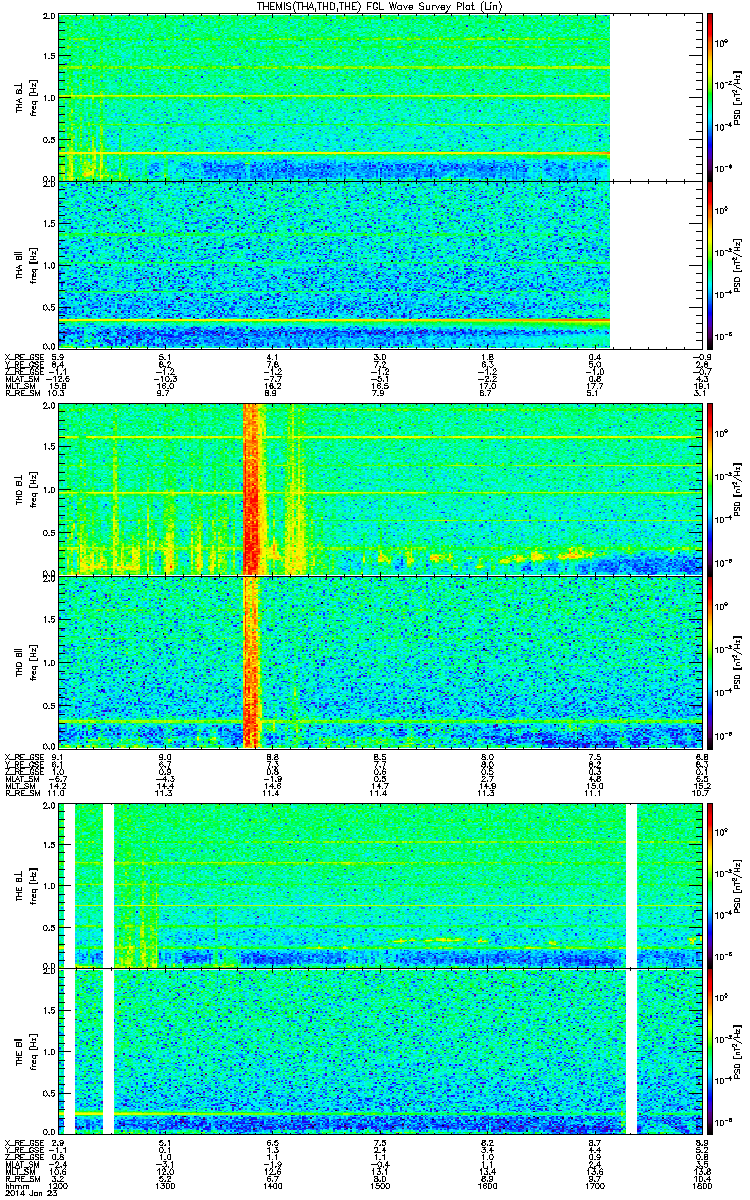
Task: Click the MLAT_SM label below the THE panels
Action: 21,1165
